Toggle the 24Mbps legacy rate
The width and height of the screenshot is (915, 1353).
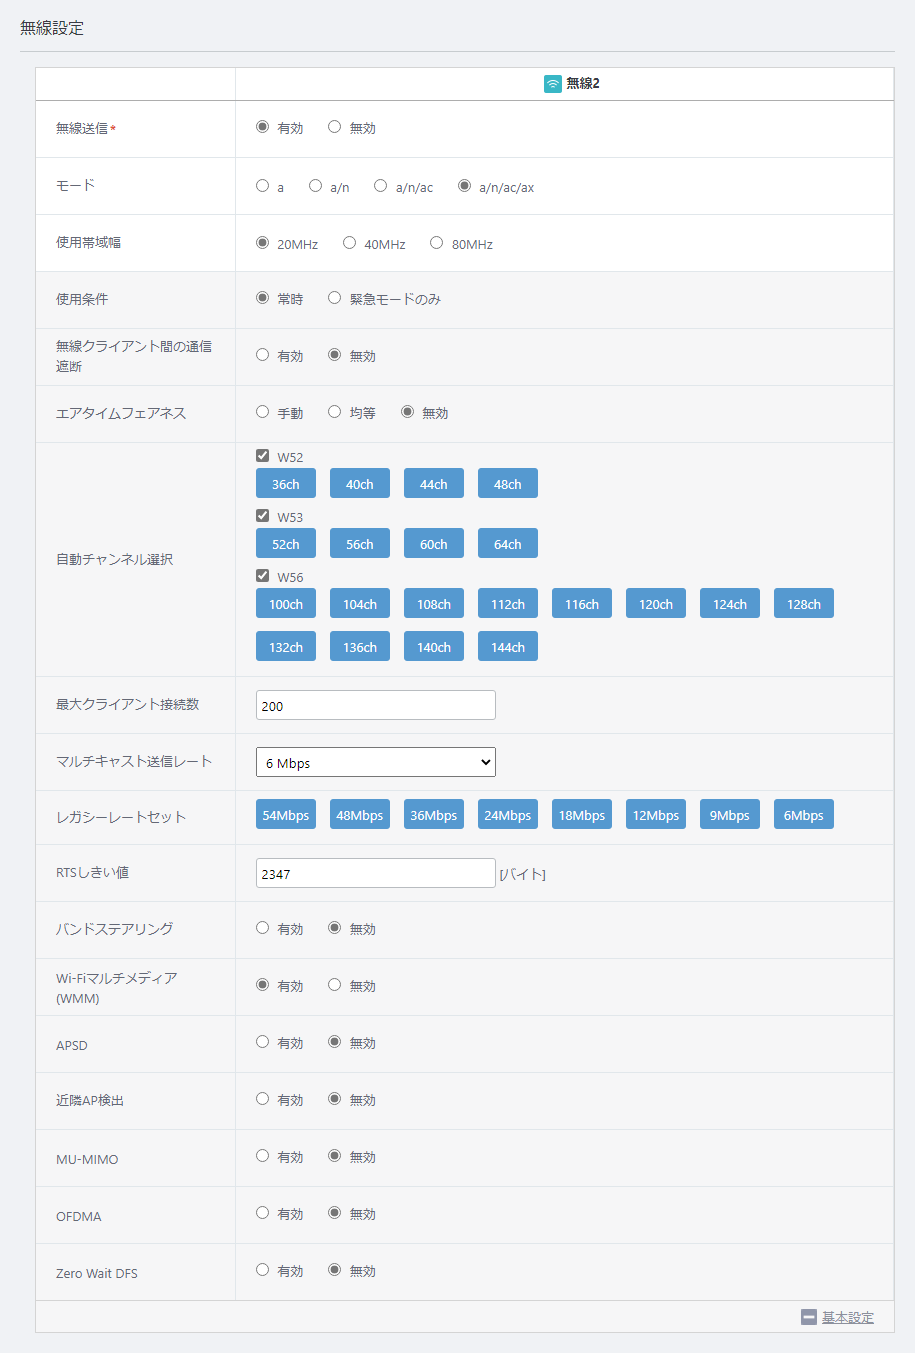coord(508,815)
